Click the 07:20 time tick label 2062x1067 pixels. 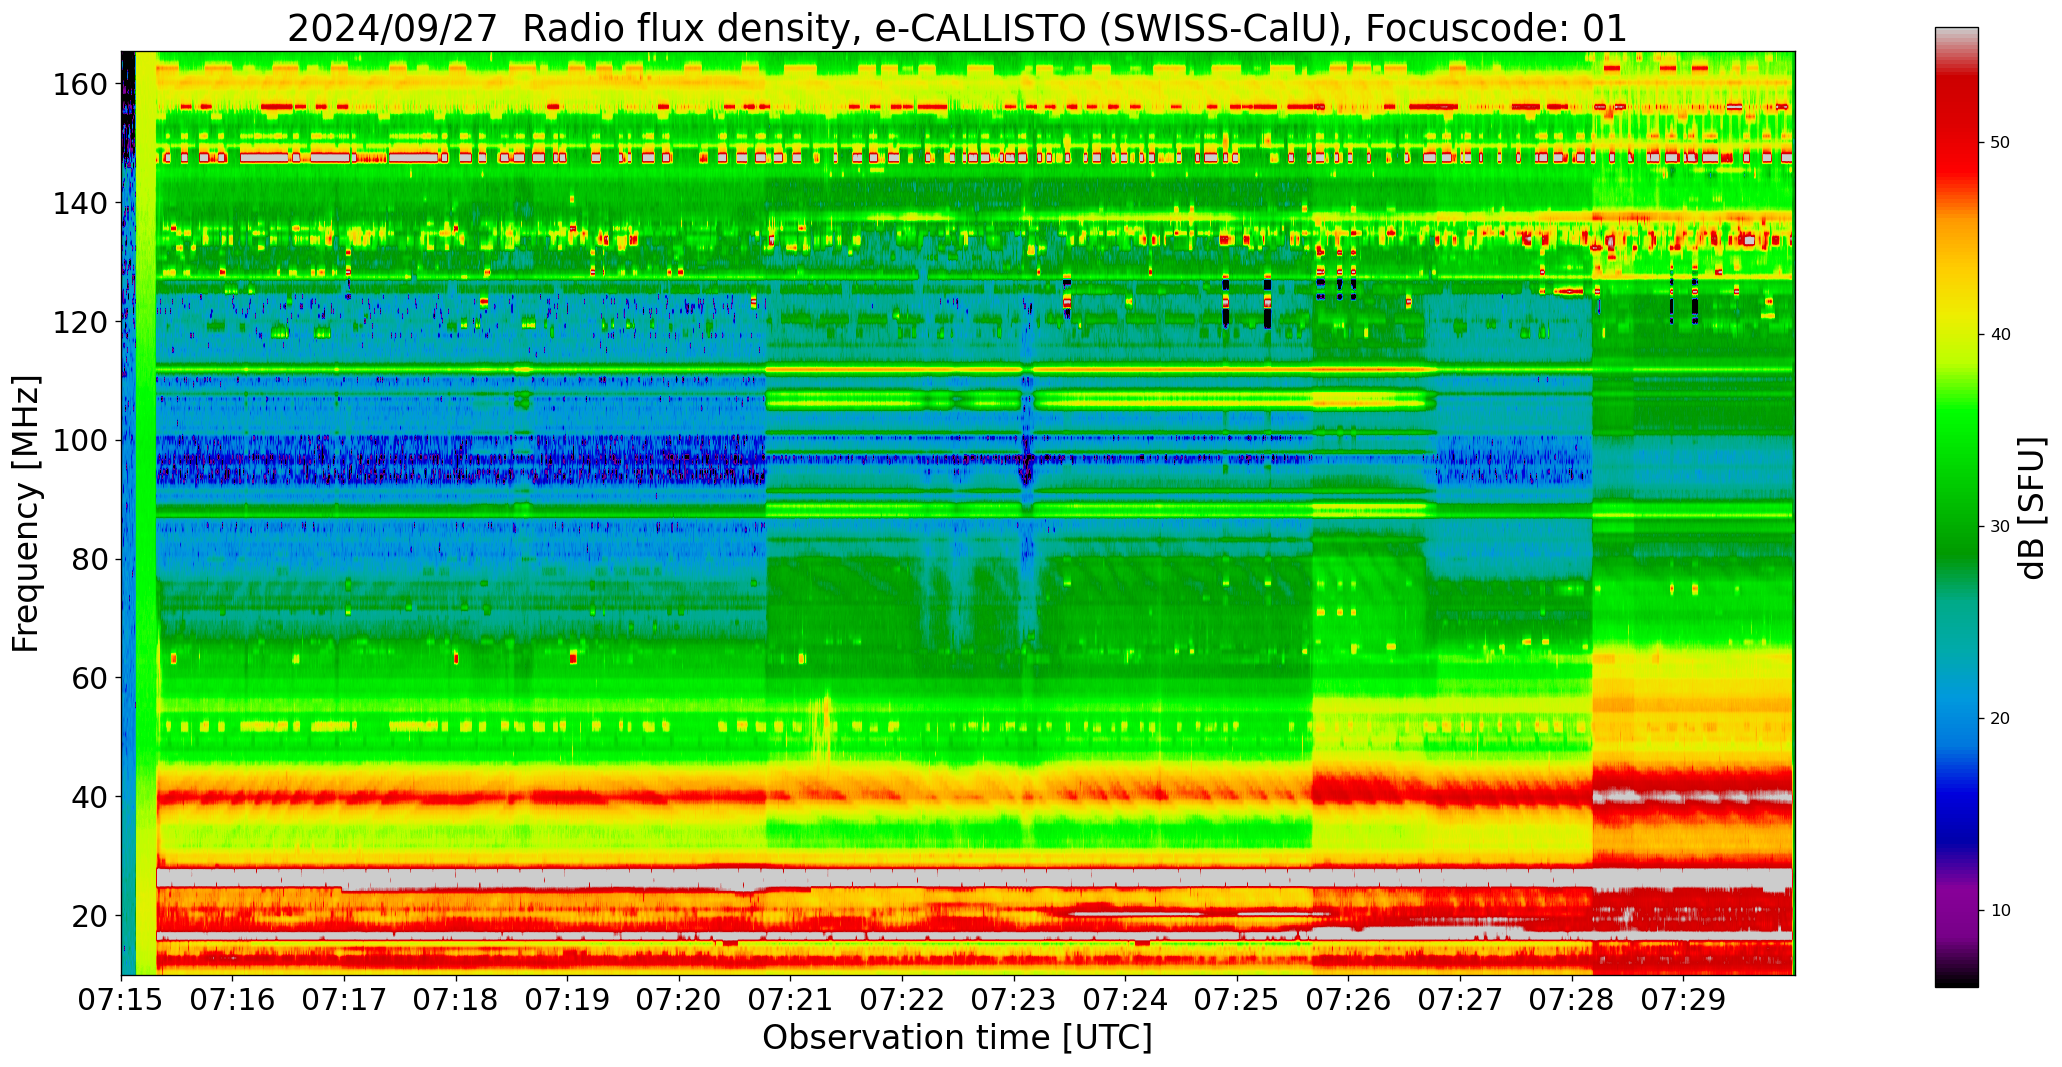pos(680,999)
